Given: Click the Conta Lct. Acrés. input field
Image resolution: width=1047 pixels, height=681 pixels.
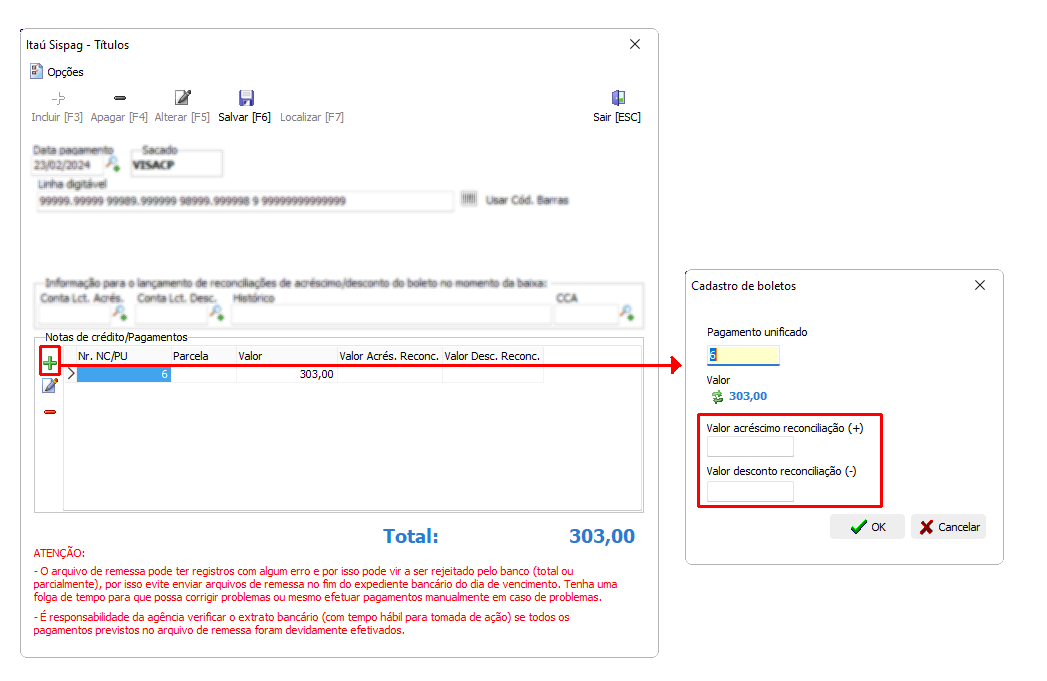Looking at the screenshot, I should coord(75,314).
